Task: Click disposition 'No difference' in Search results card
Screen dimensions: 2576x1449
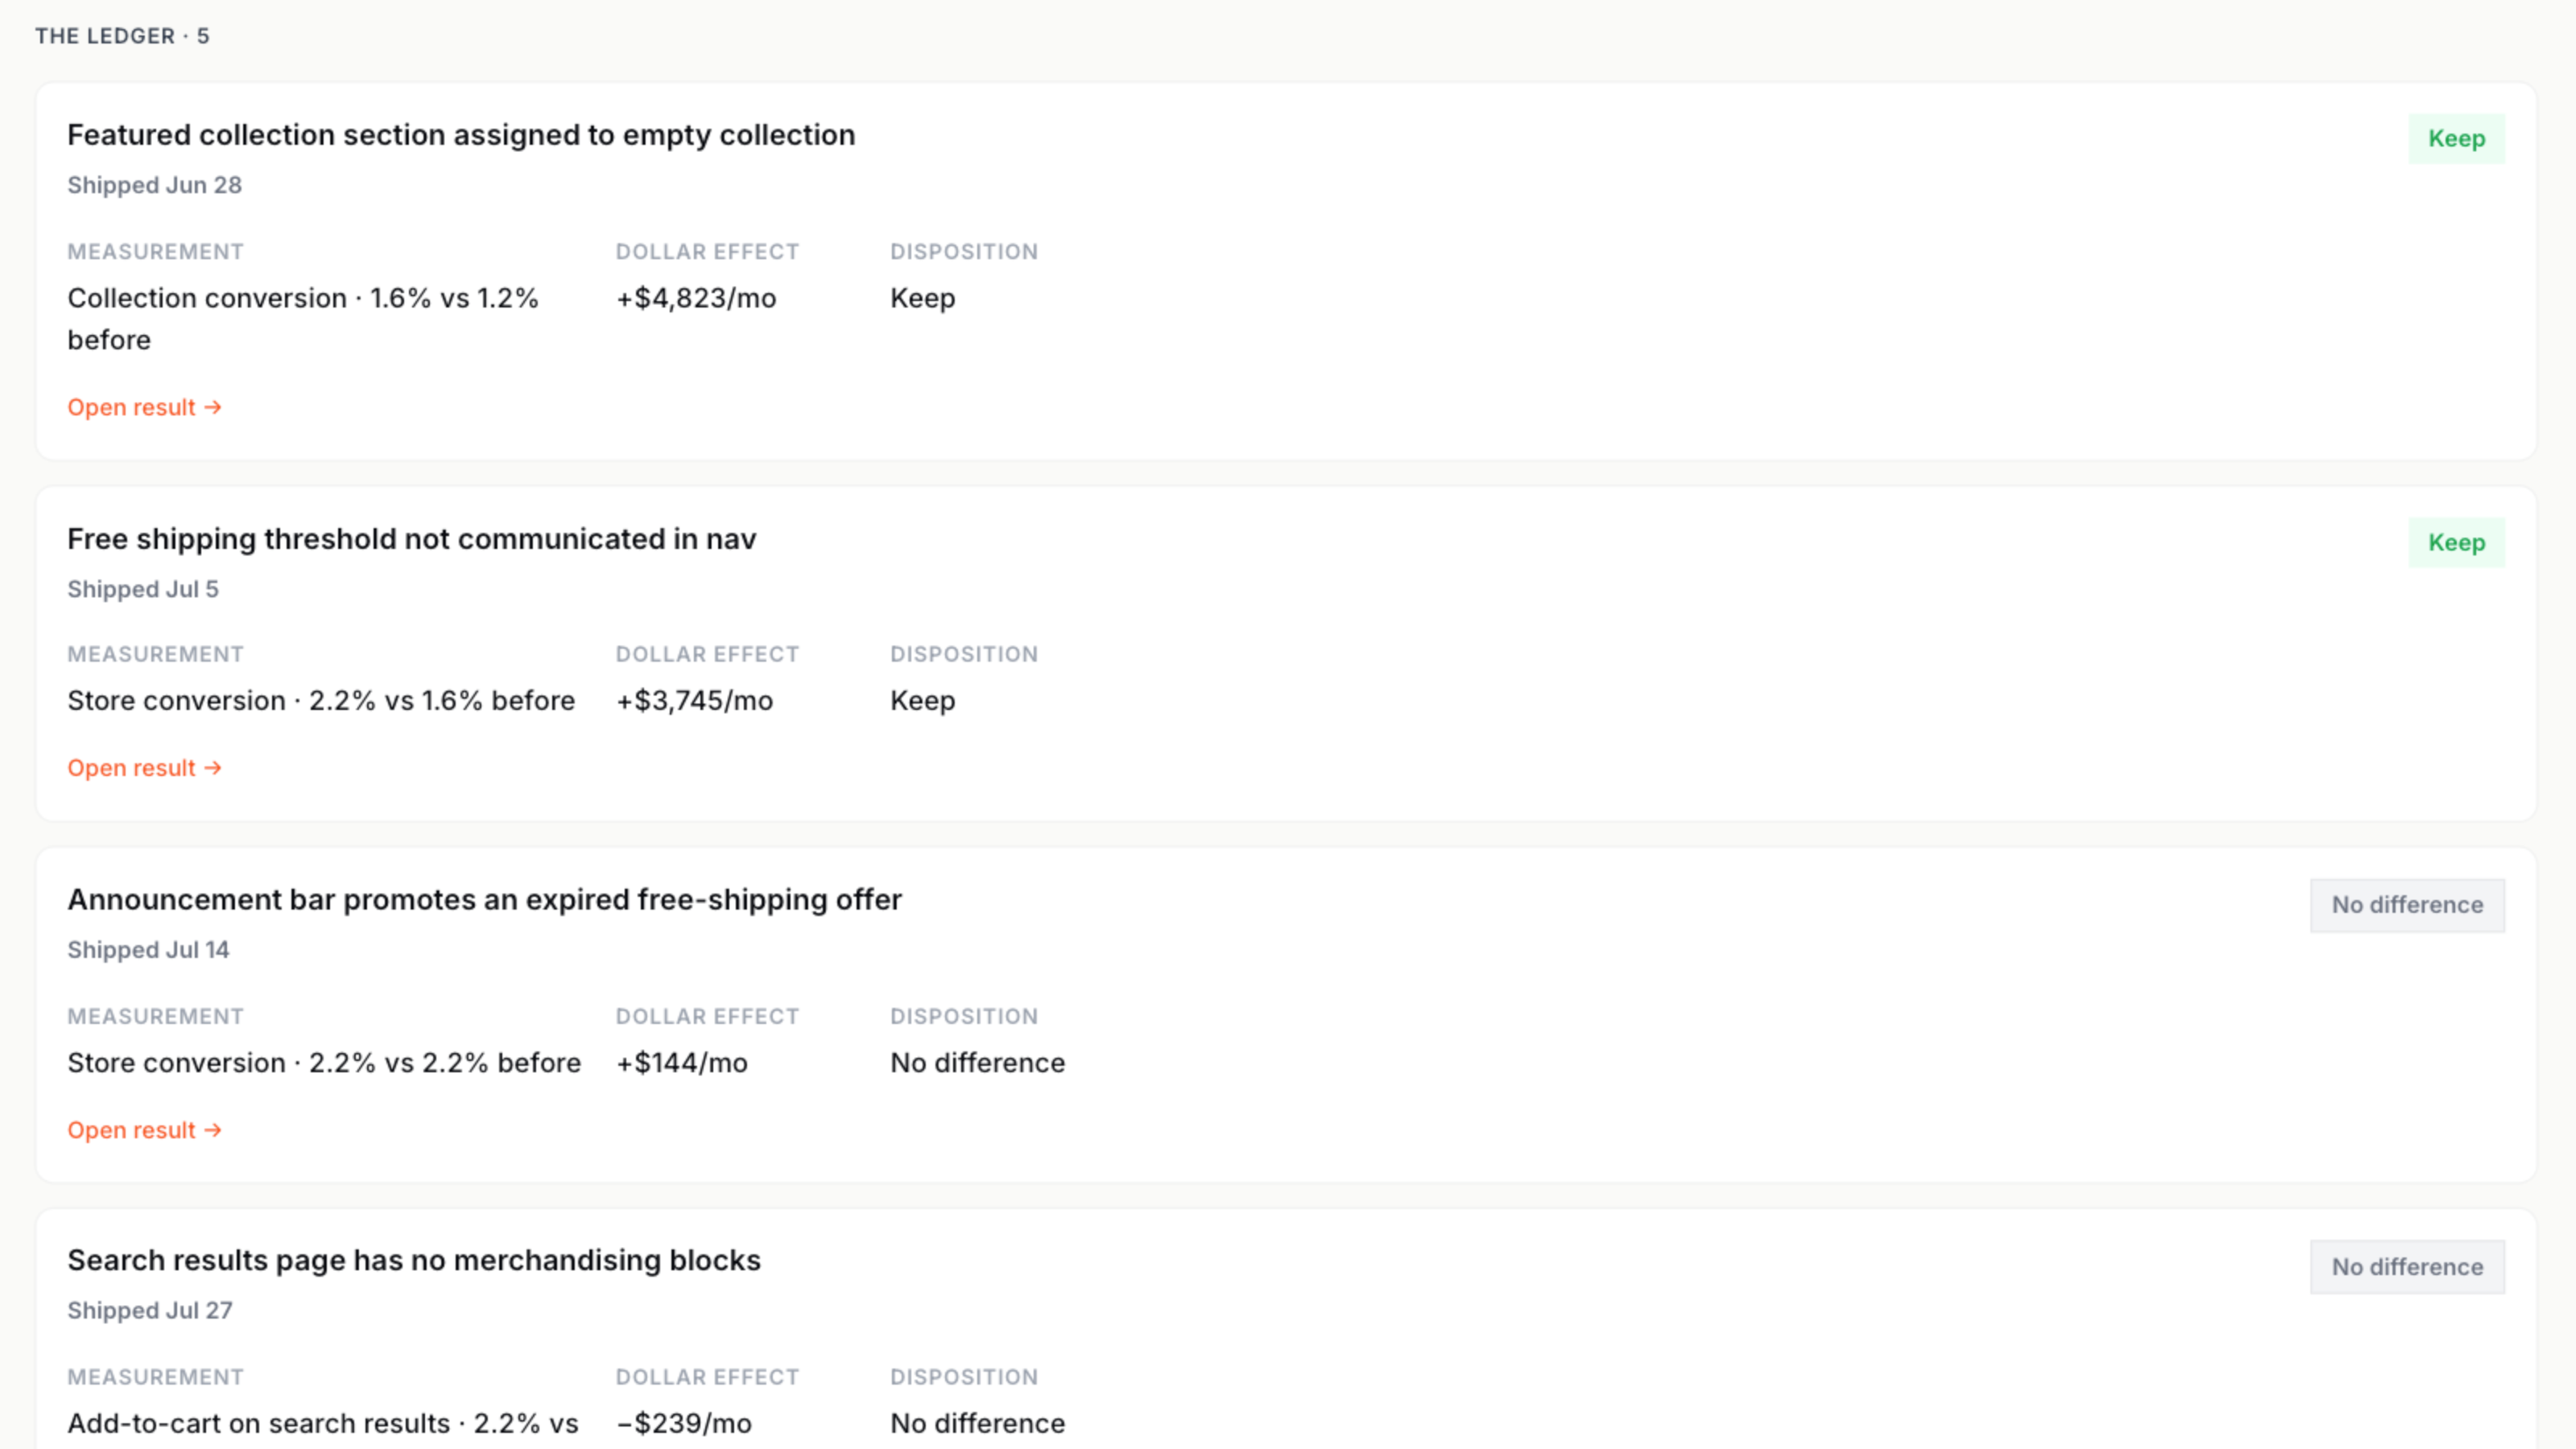Action: (977, 1424)
